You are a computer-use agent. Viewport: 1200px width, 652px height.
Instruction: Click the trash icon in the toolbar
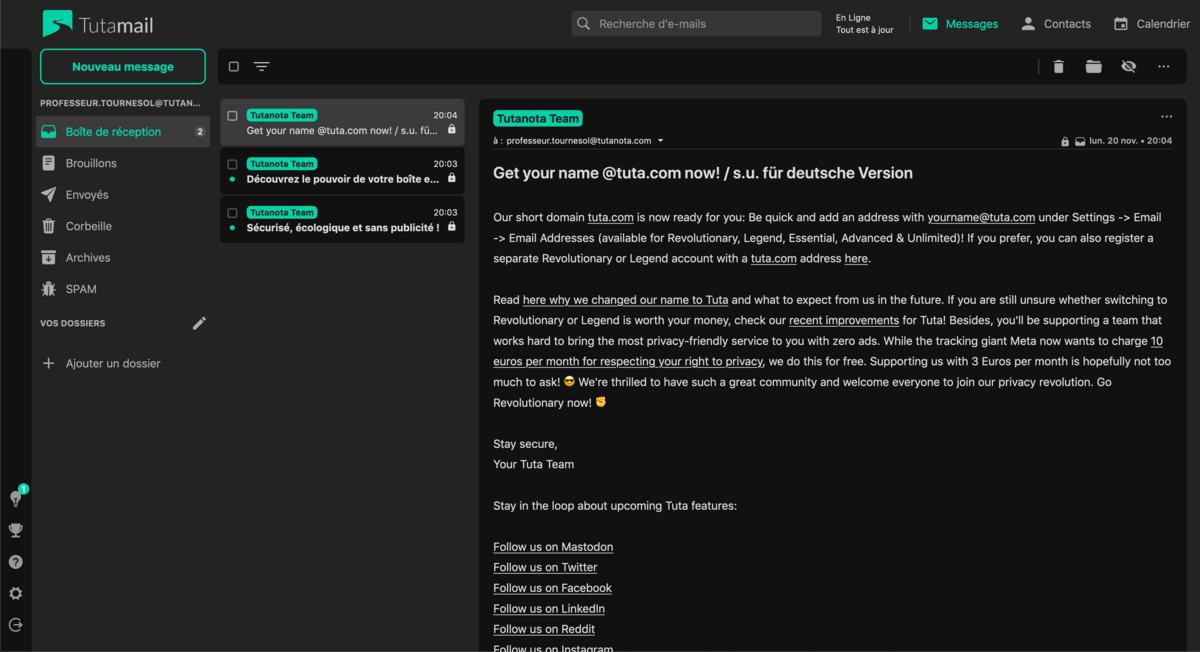1058,67
